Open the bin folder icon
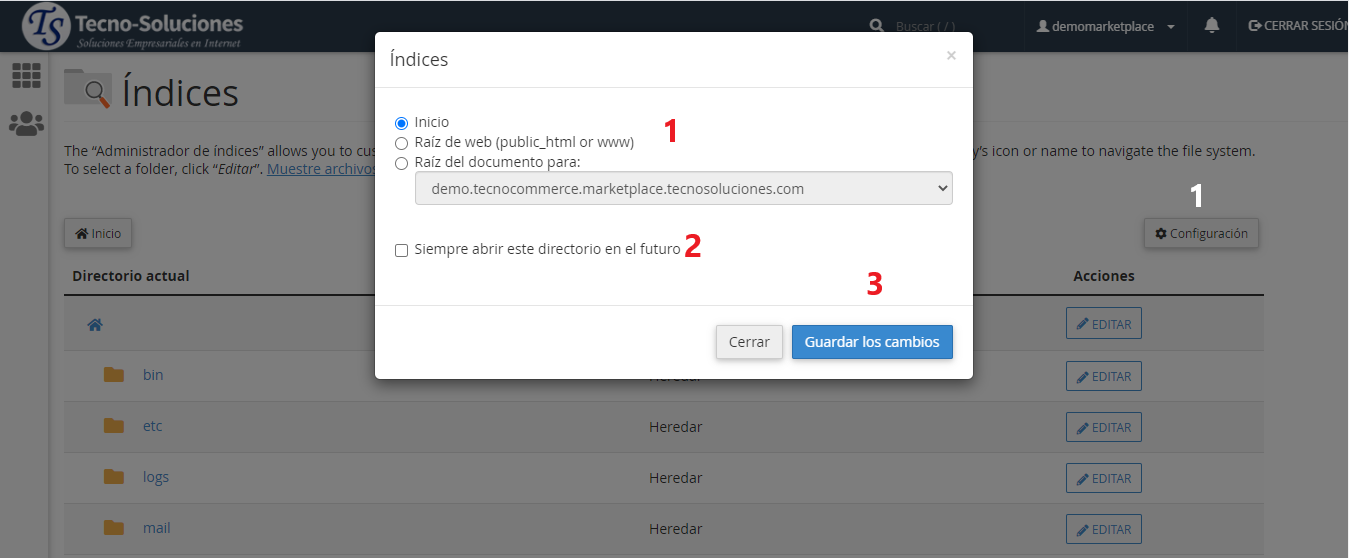This screenshot has width=1349, height=558. coord(114,375)
